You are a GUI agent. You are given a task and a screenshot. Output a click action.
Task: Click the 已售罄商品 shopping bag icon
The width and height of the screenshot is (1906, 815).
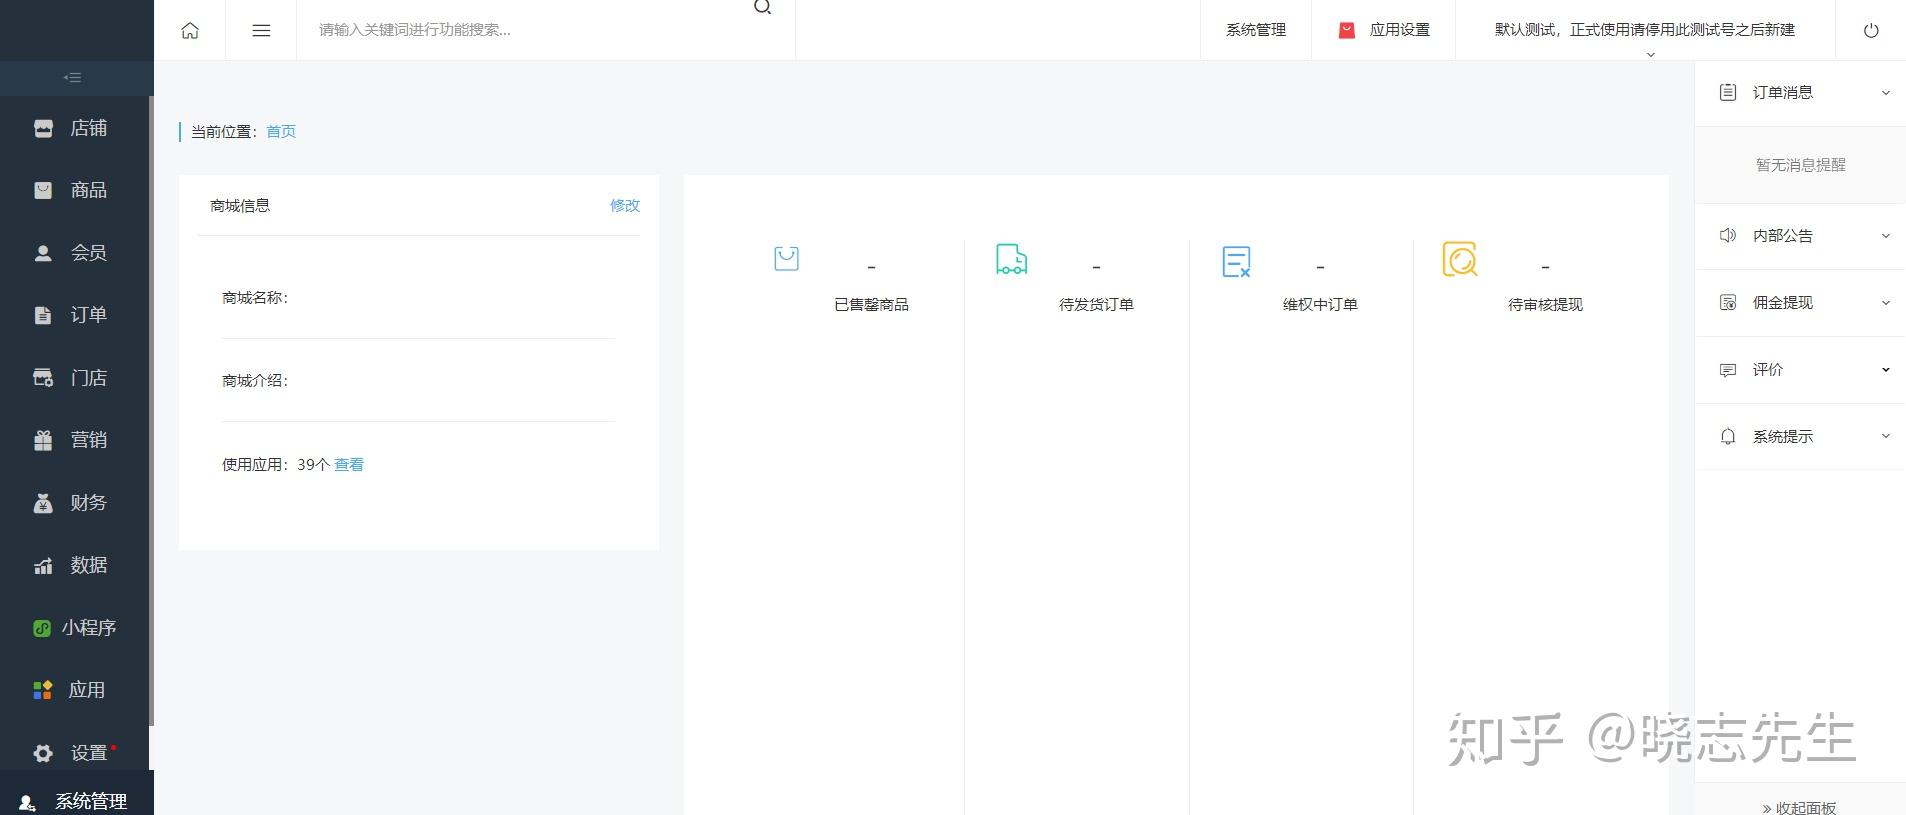[787, 259]
